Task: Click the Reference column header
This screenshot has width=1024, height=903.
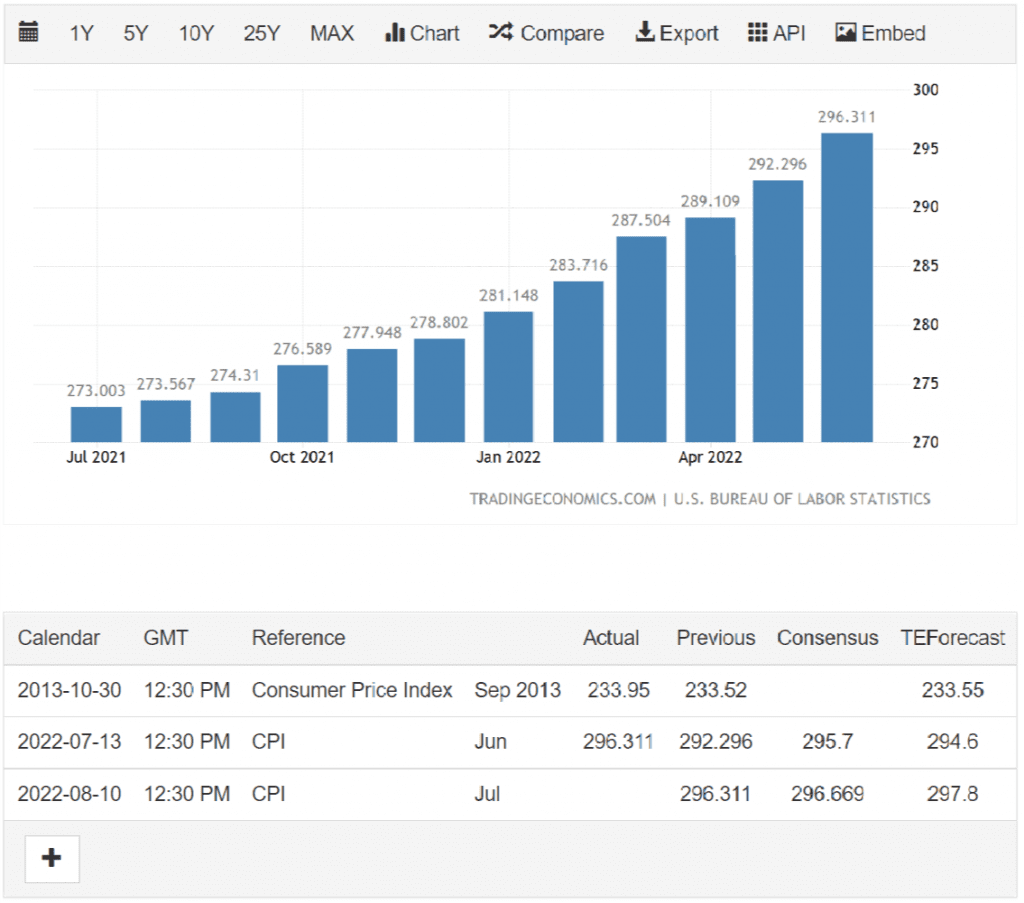Action: point(298,638)
